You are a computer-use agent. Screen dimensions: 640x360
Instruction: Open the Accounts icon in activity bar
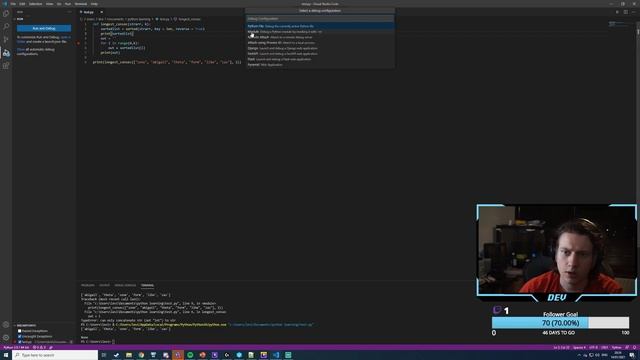point(6,325)
